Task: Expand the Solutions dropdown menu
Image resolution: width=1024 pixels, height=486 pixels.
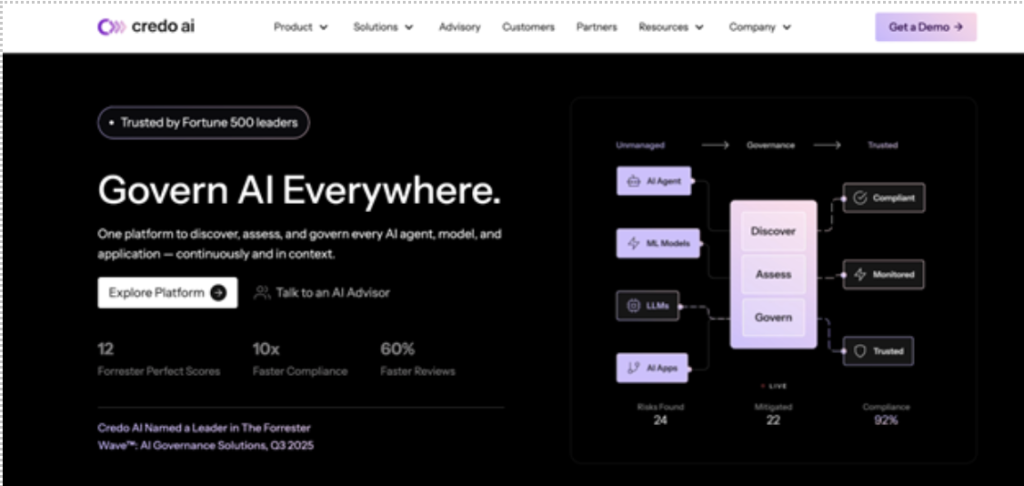Action: (x=383, y=27)
